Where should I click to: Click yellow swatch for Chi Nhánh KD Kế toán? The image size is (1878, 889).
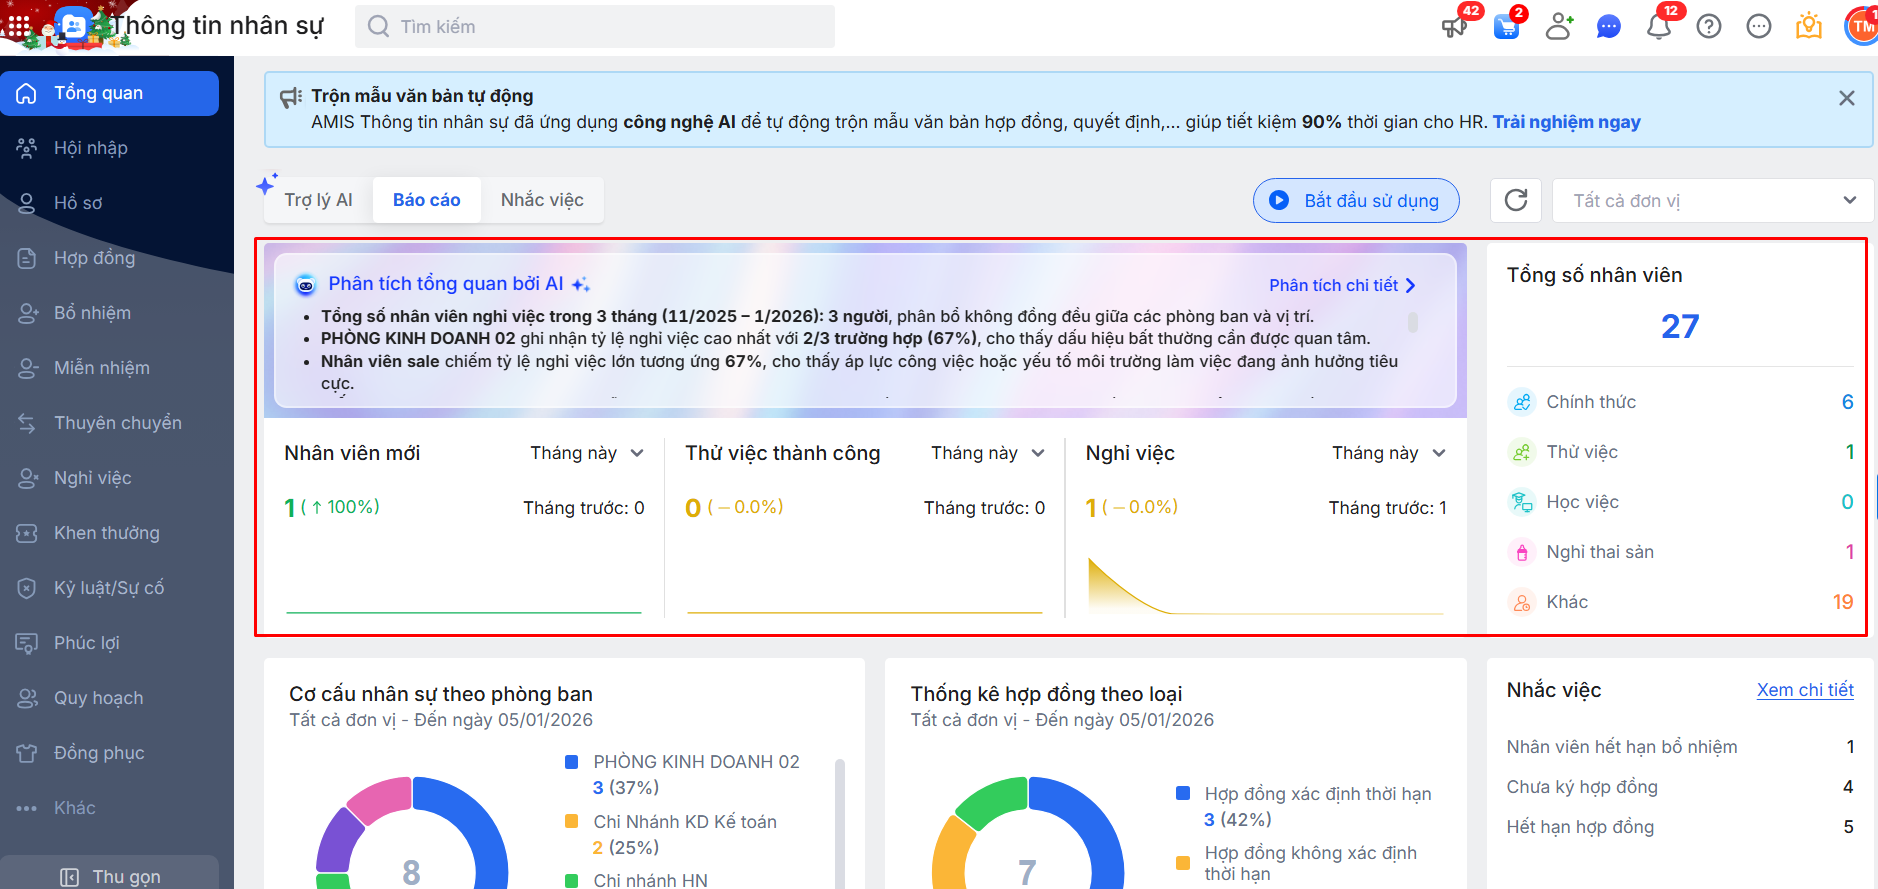pos(572,822)
